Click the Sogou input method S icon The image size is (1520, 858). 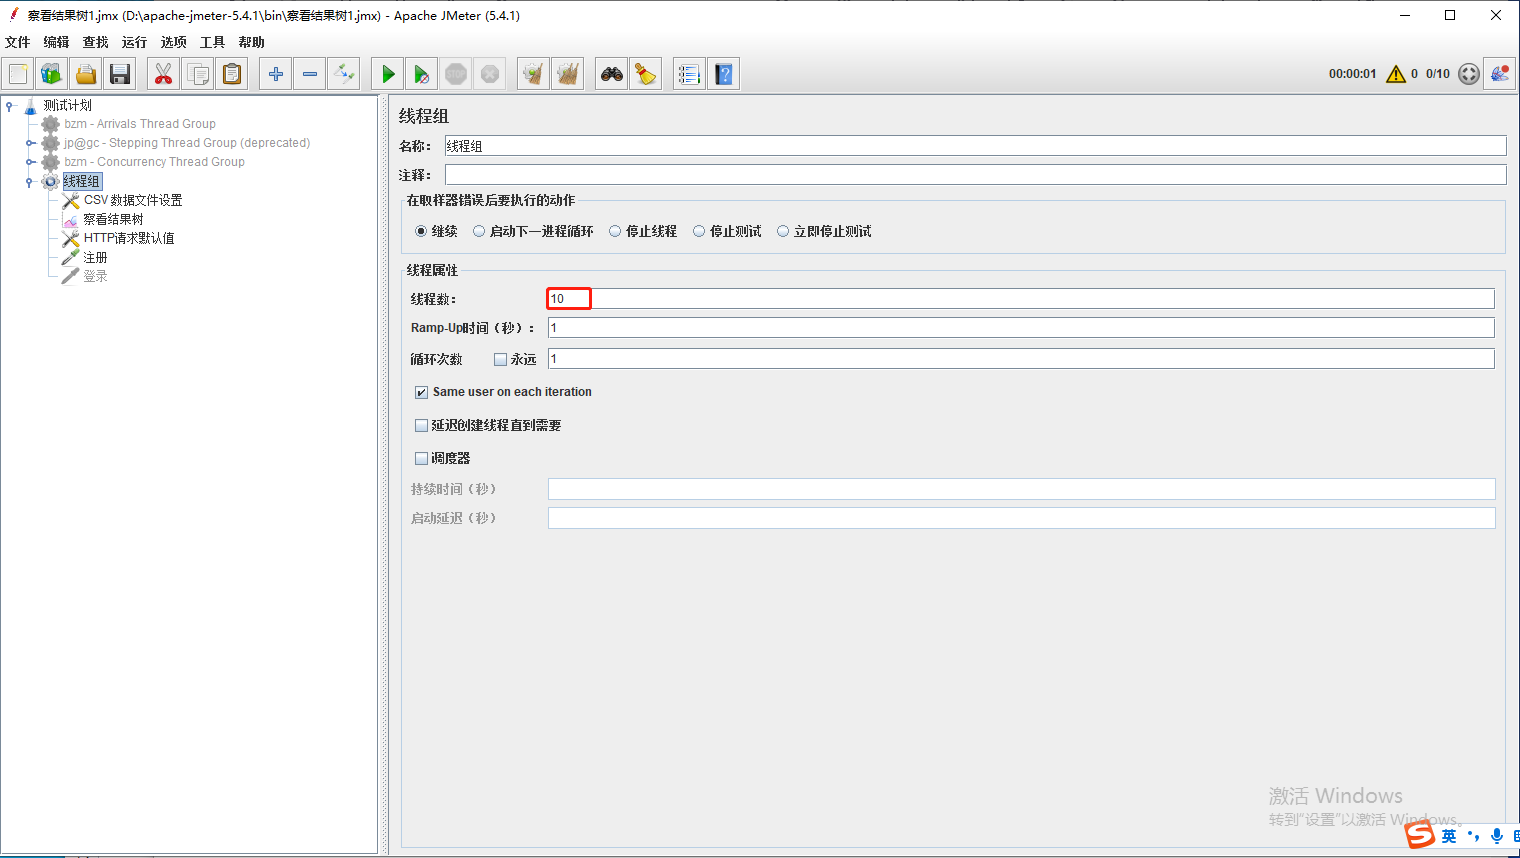(1420, 834)
